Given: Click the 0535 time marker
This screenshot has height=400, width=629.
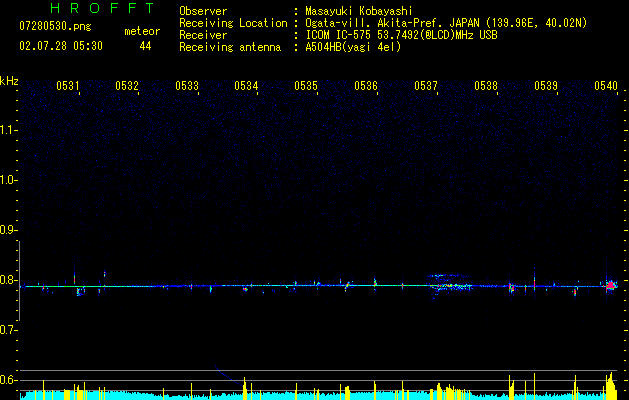Looking at the screenshot, I should tap(306, 85).
